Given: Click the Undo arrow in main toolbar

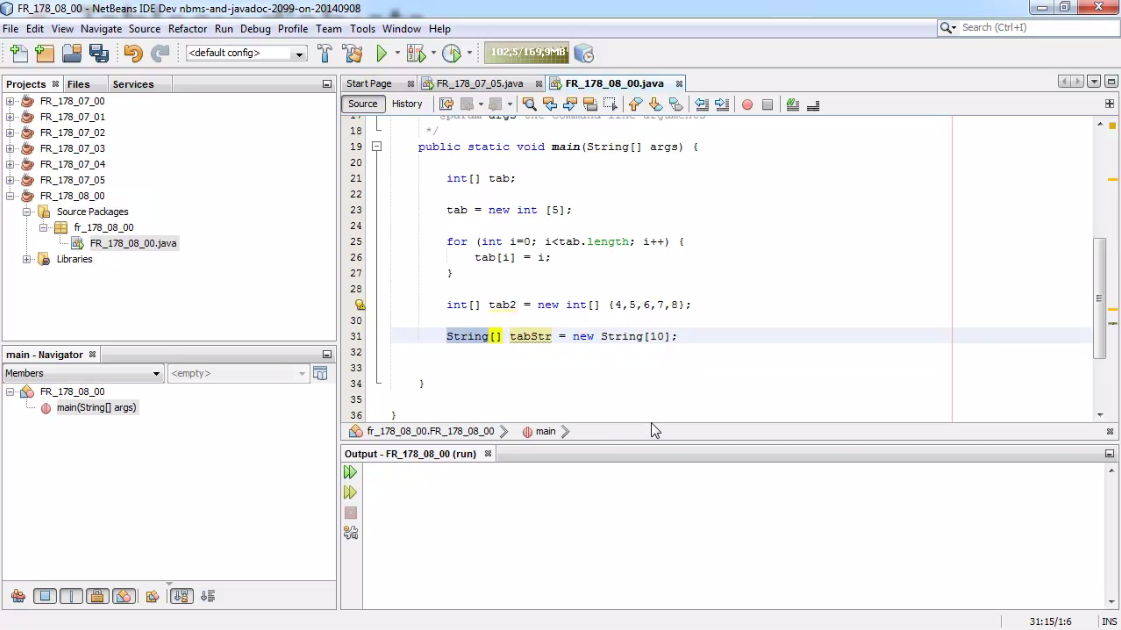Looking at the screenshot, I should [x=133, y=53].
